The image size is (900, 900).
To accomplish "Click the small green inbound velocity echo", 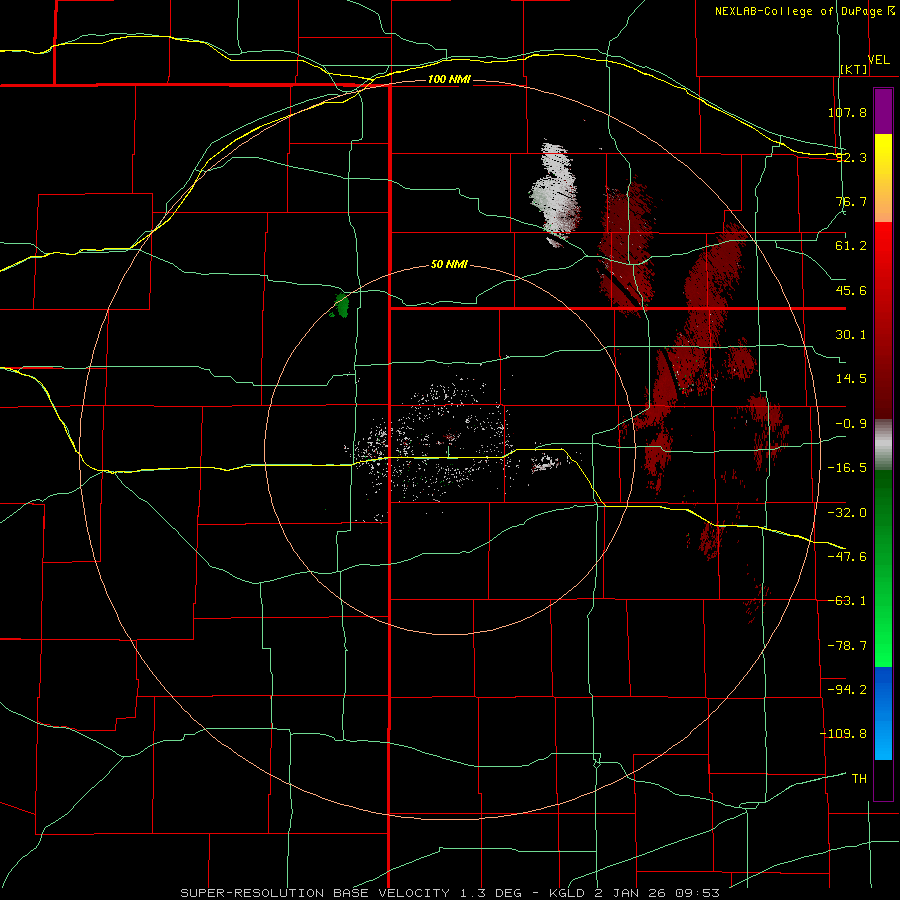I will (x=342, y=305).
